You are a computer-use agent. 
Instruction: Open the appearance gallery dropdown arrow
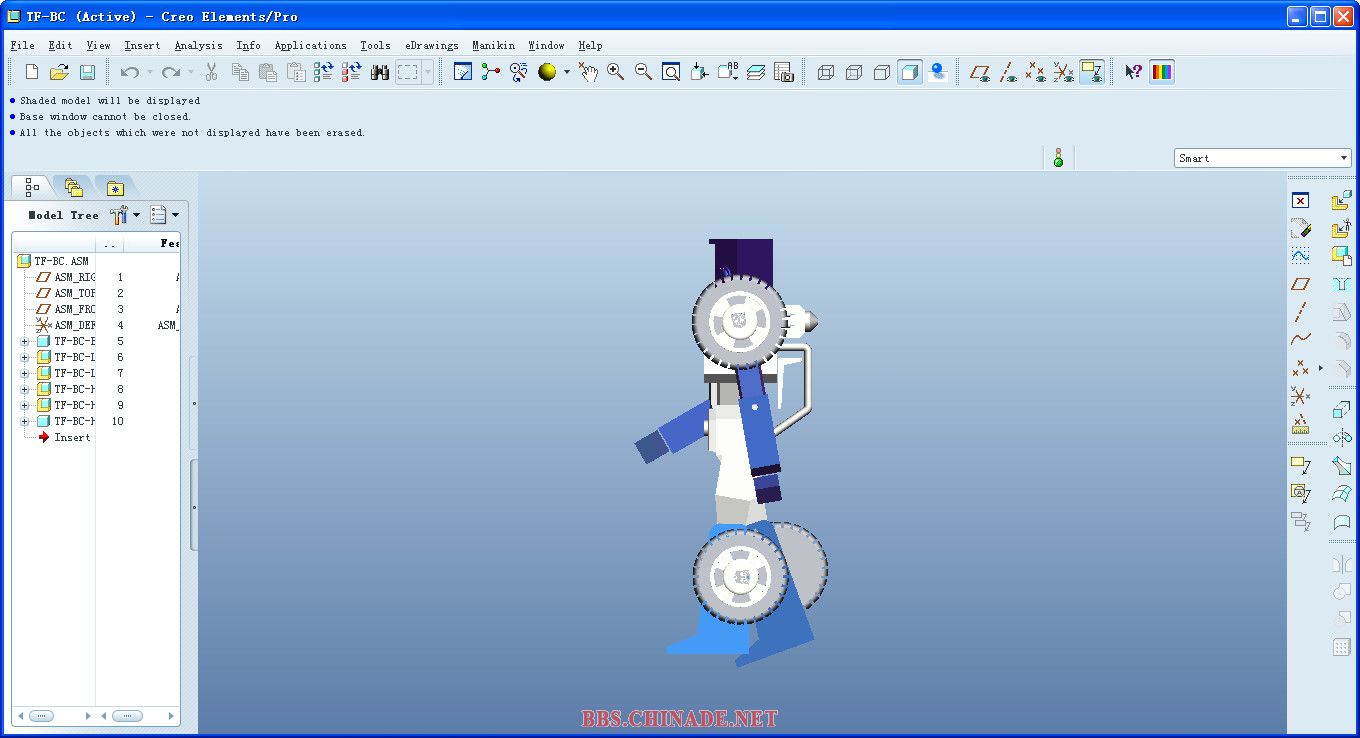pos(566,72)
